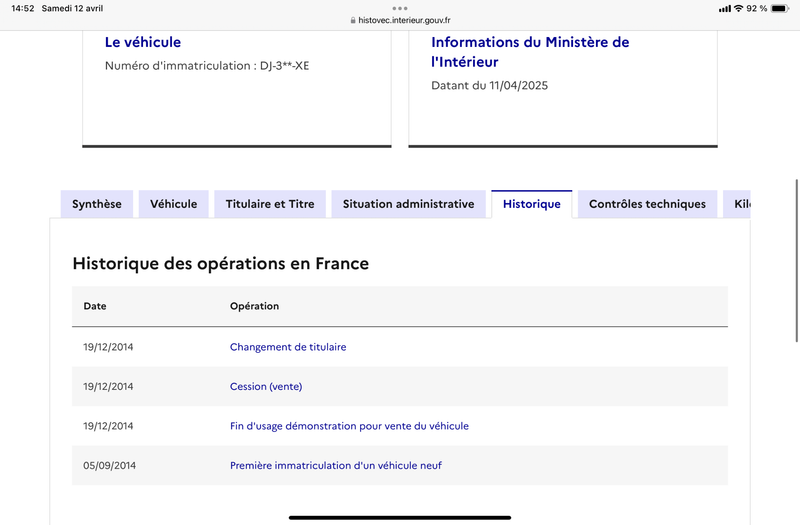Tap the home indicator bar
800x525 pixels.
point(400,517)
